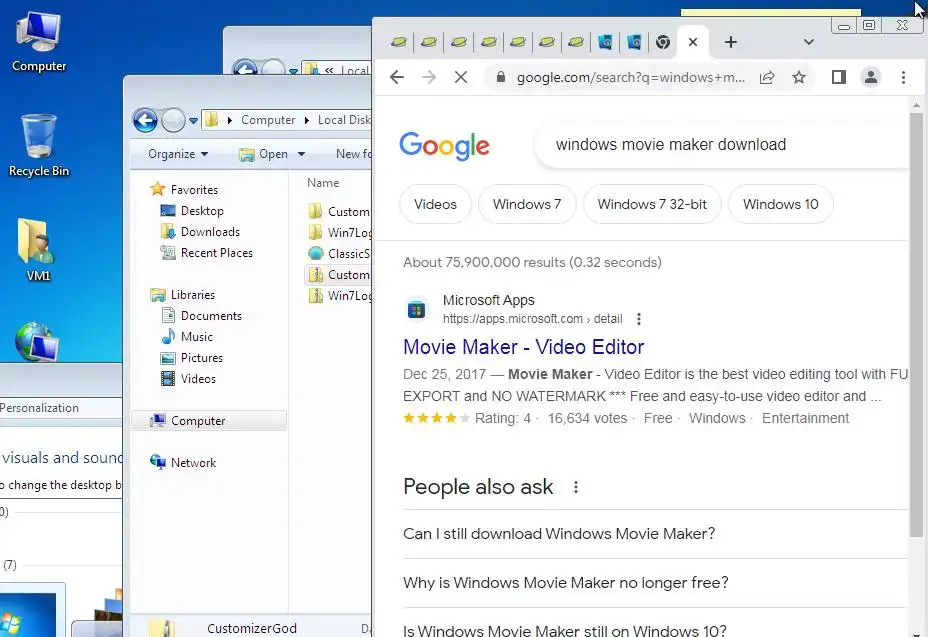928x637 pixels.
Task: Open Chrome three-dot menu
Action: point(903,77)
